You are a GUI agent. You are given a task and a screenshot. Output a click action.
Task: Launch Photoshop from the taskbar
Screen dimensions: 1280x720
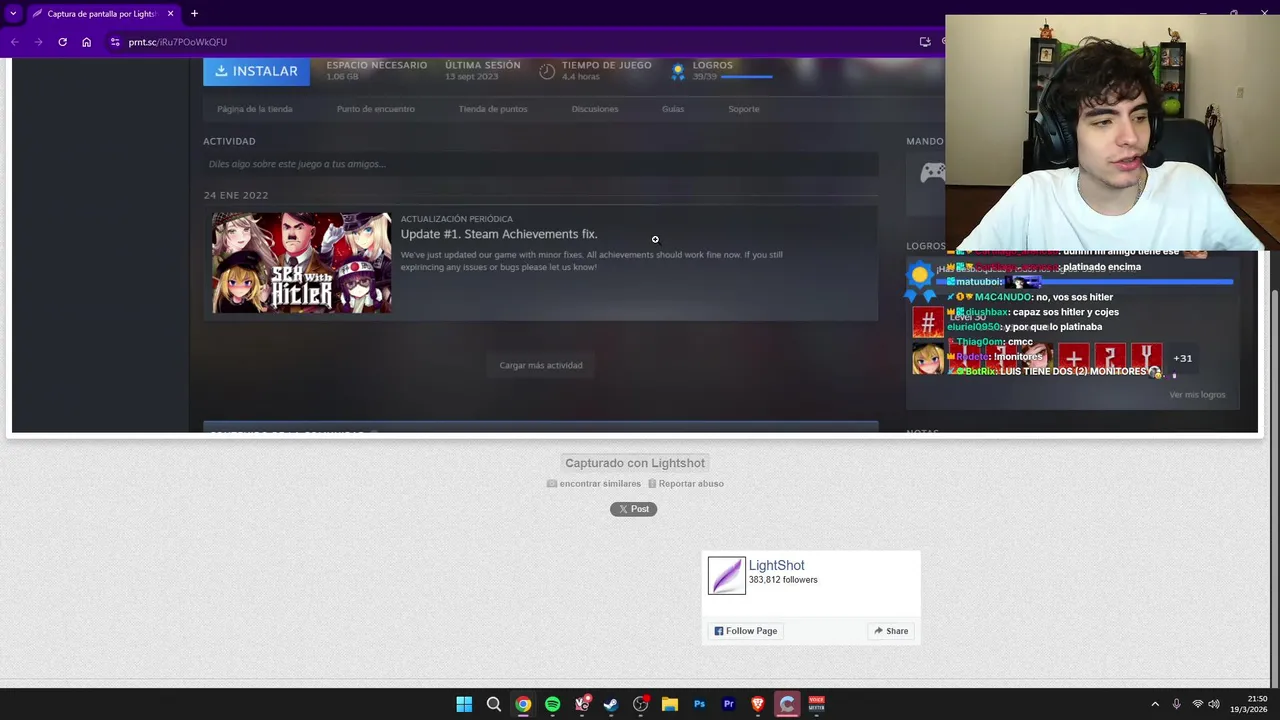699,704
